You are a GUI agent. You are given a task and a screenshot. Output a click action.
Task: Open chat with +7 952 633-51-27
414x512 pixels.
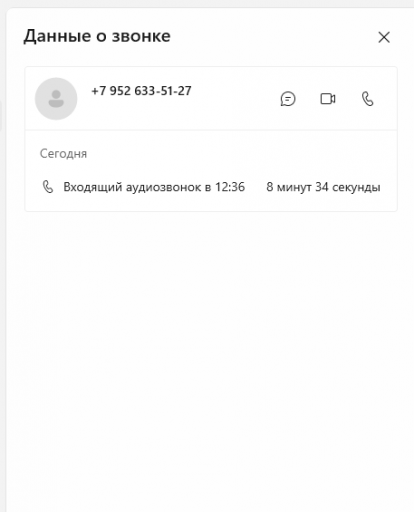click(288, 99)
